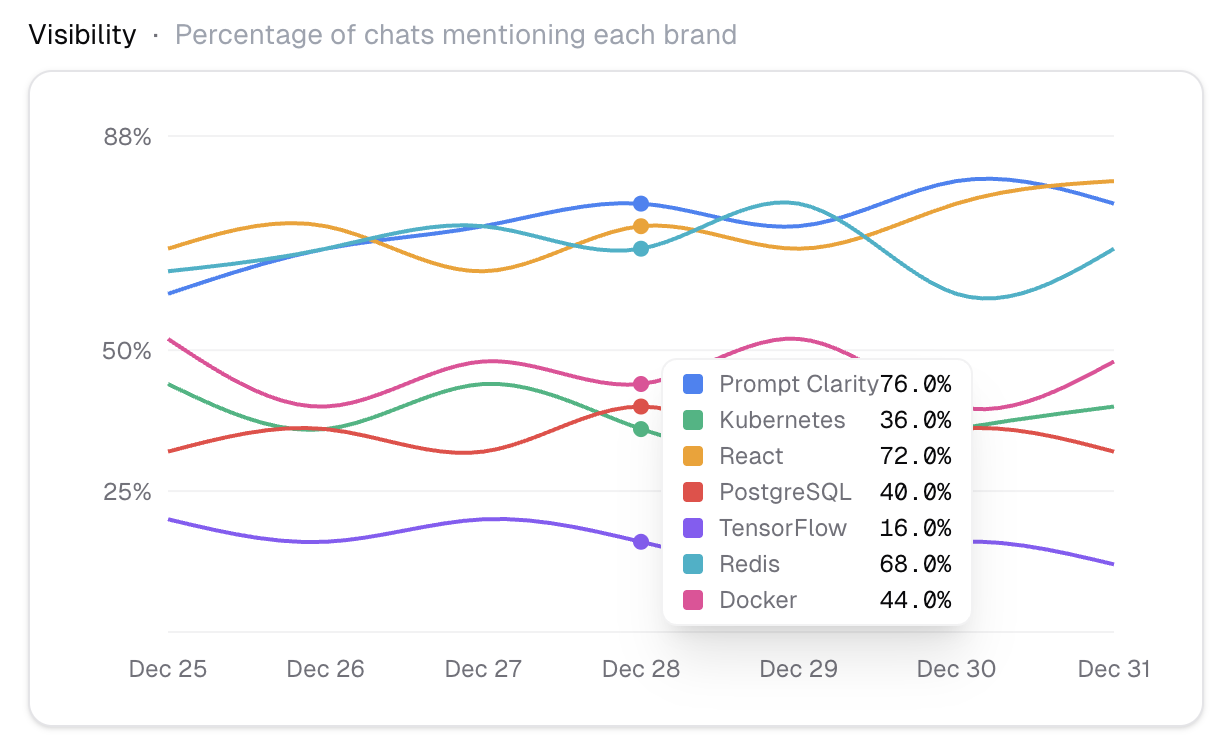Click the purple TensorFlow data point marker

(641, 542)
